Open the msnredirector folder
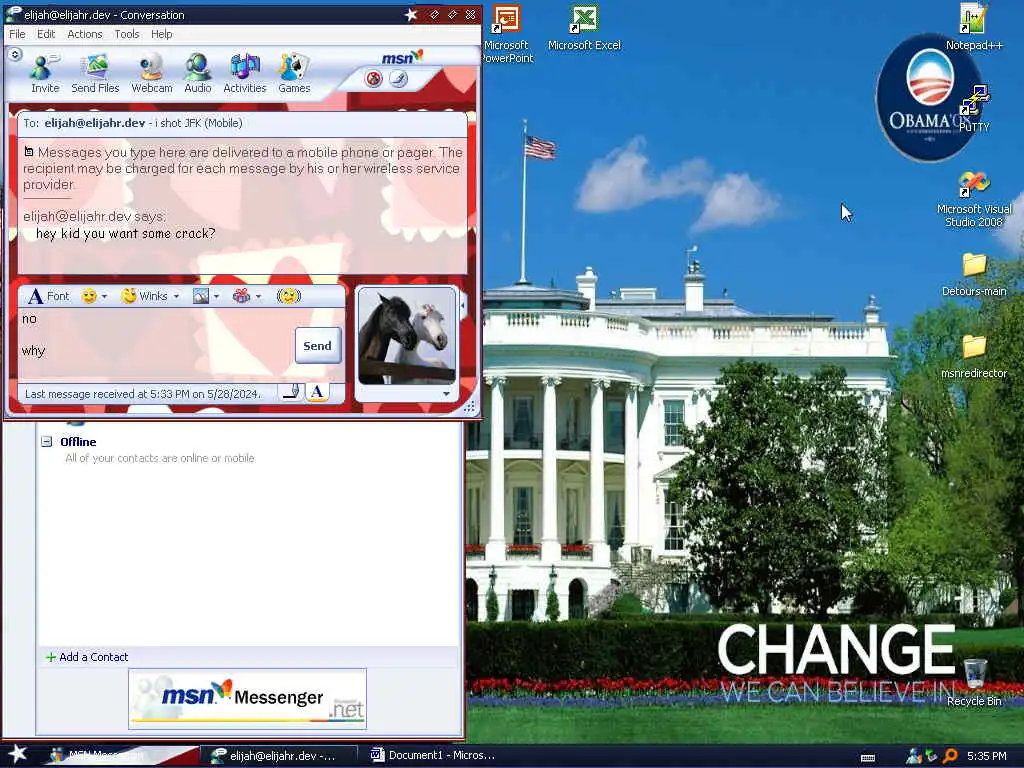Image resolution: width=1024 pixels, height=768 pixels. coord(974,357)
